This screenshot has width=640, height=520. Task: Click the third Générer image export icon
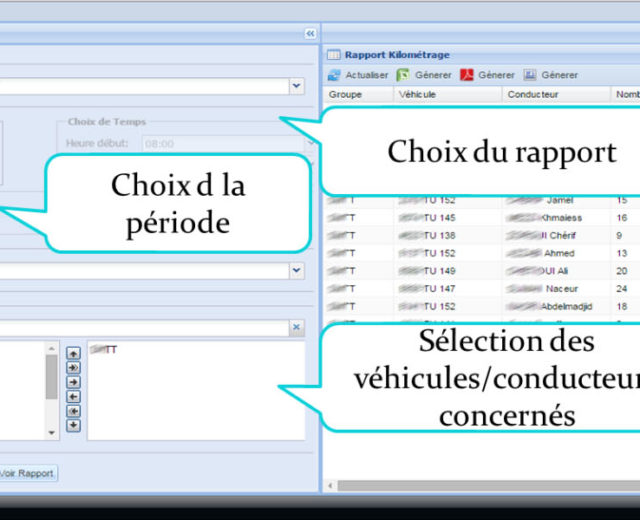[530, 75]
